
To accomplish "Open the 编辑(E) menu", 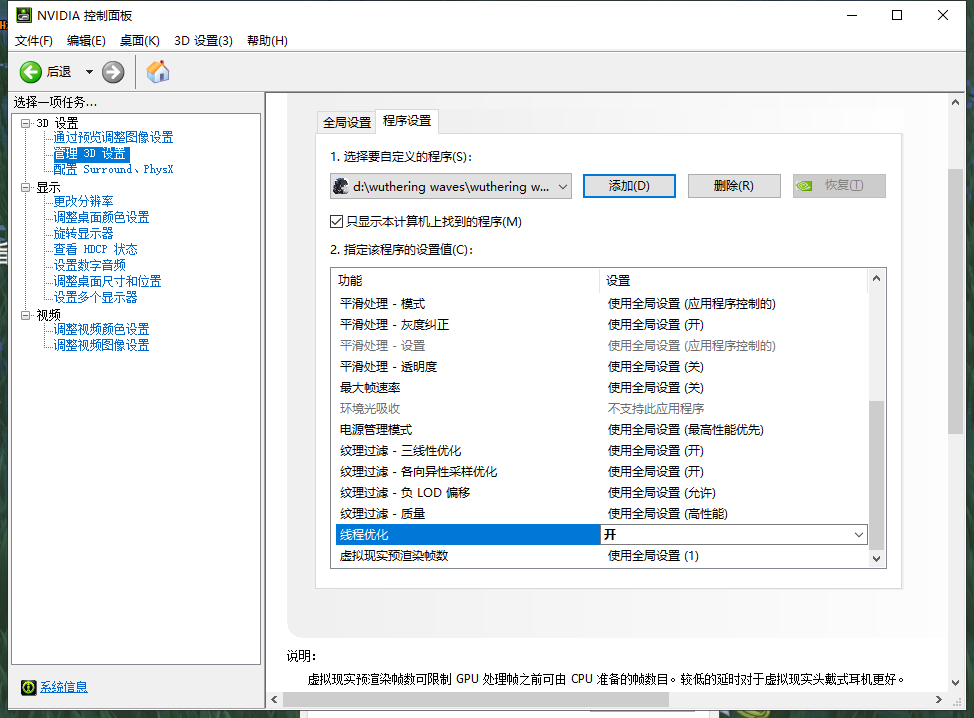I will pos(86,40).
